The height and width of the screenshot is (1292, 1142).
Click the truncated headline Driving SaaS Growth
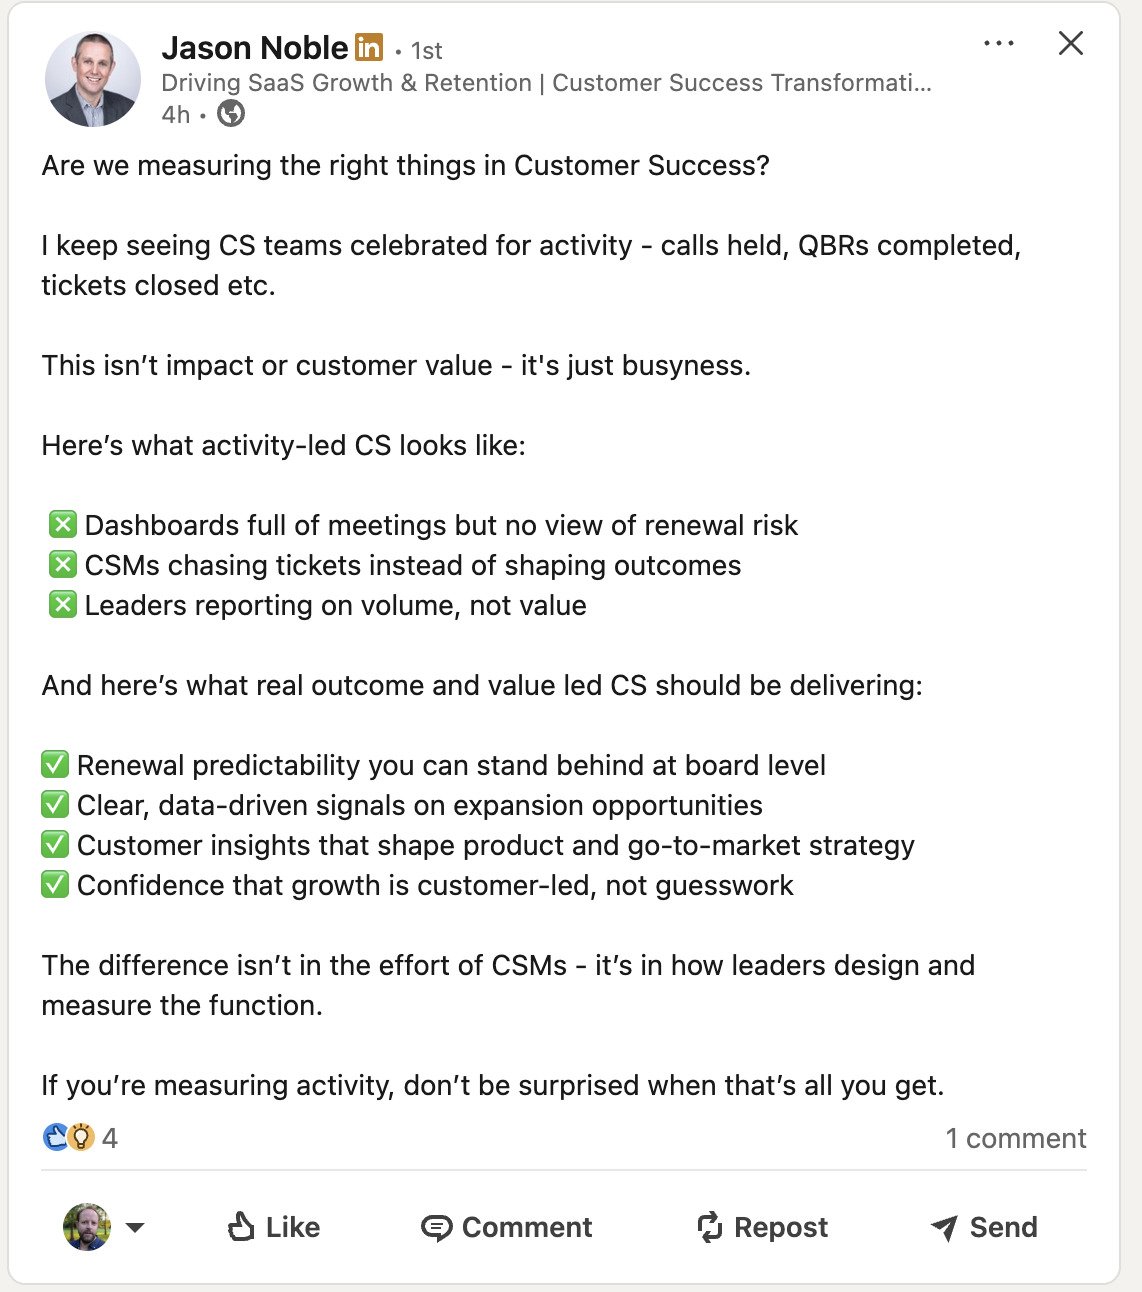[546, 83]
